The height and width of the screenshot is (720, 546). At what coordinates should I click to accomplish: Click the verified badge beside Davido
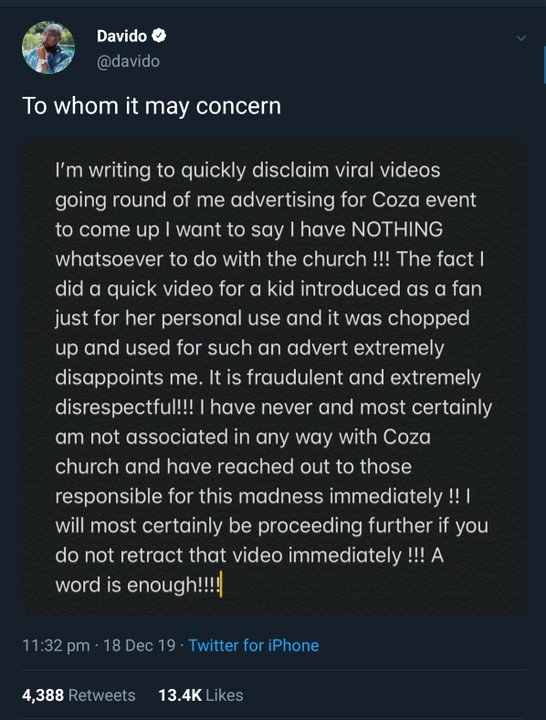[159, 35]
